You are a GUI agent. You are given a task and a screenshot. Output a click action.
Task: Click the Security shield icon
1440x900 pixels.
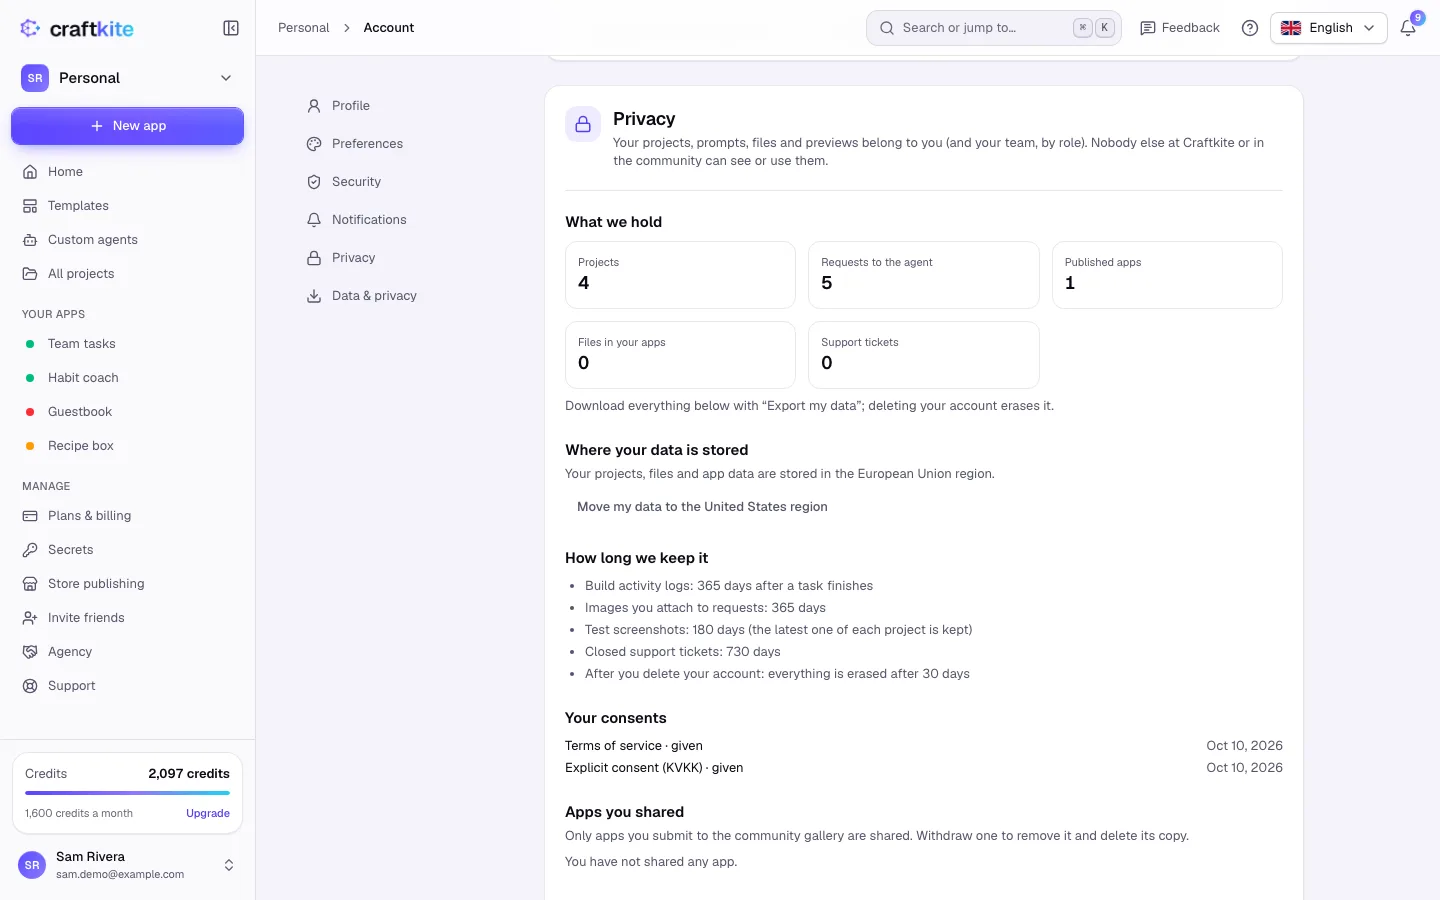314,182
